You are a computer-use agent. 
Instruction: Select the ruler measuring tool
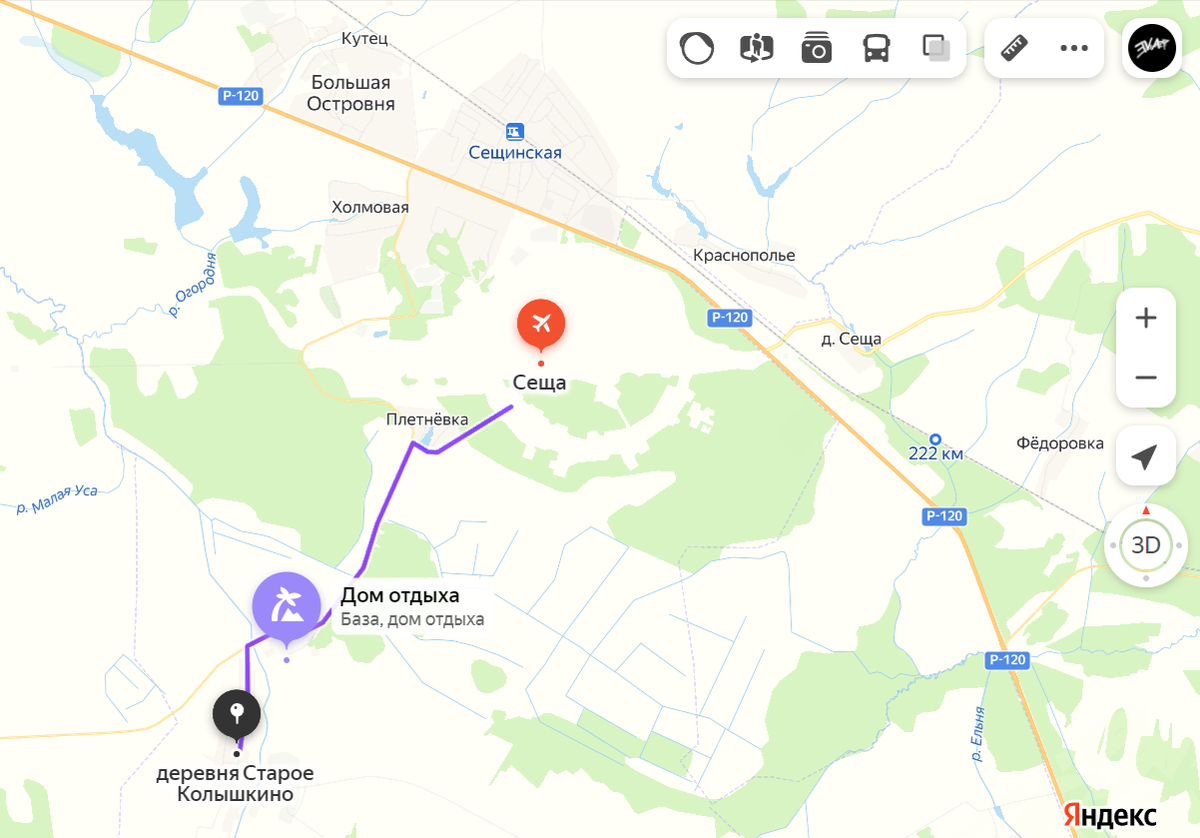coord(1014,48)
